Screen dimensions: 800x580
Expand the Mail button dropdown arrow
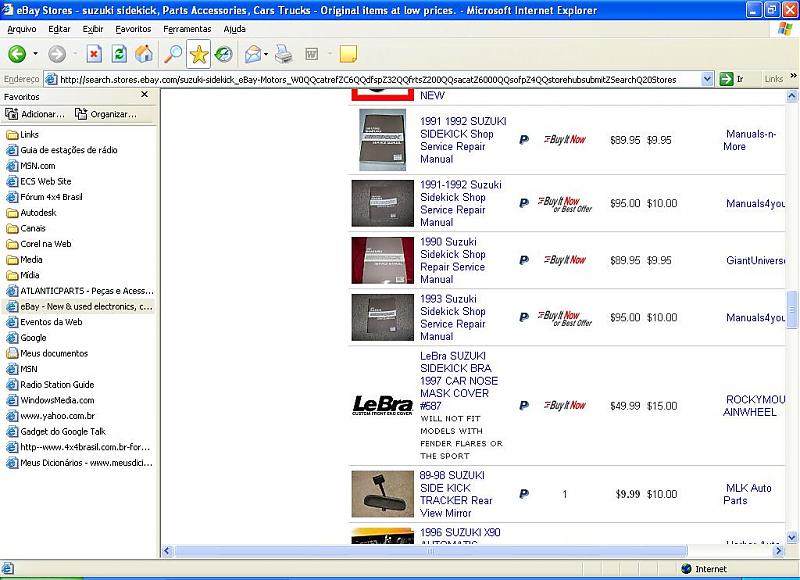click(x=266, y=54)
